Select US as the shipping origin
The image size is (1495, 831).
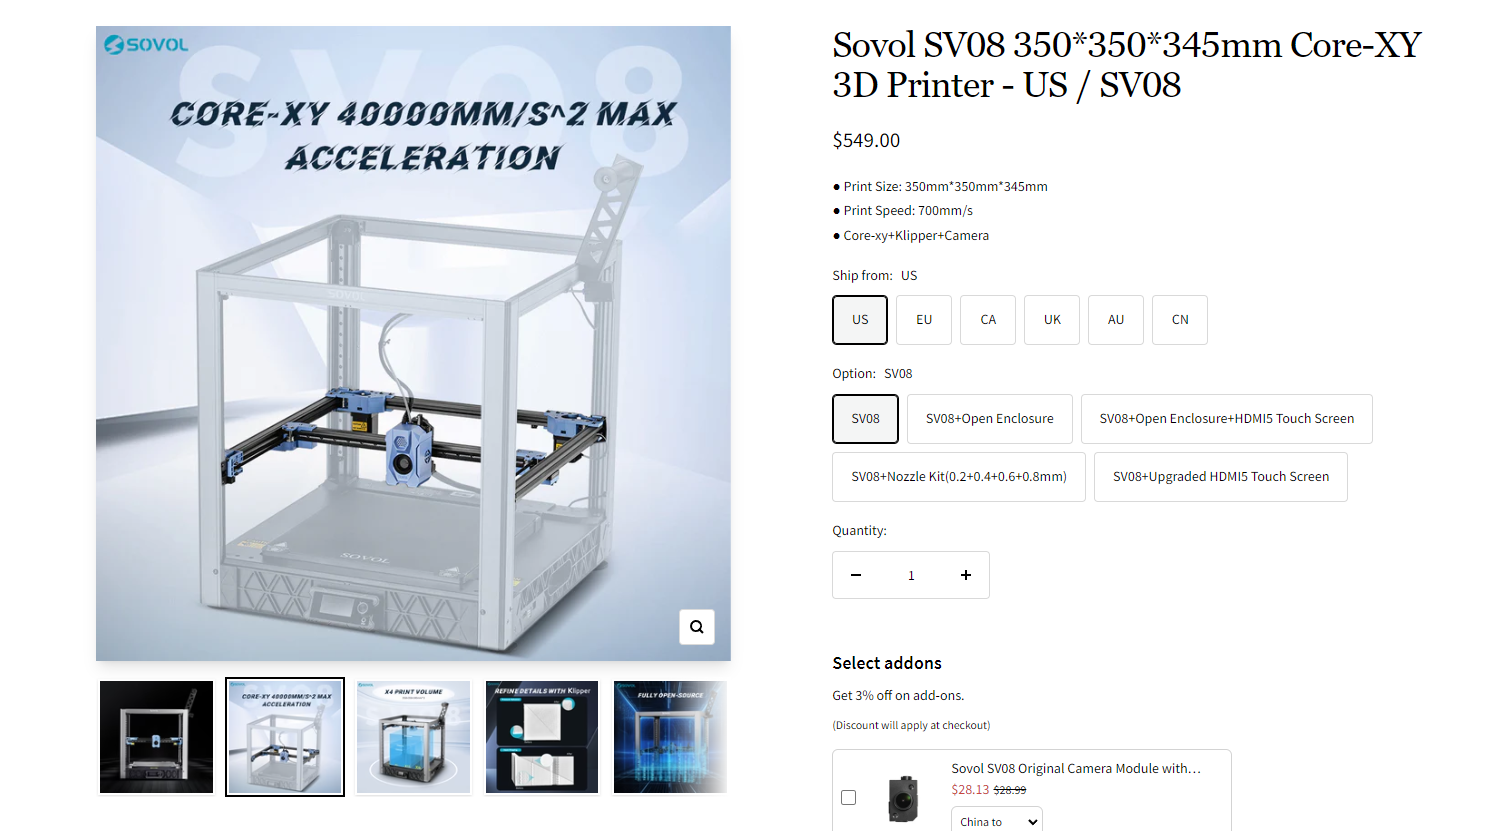click(x=860, y=320)
